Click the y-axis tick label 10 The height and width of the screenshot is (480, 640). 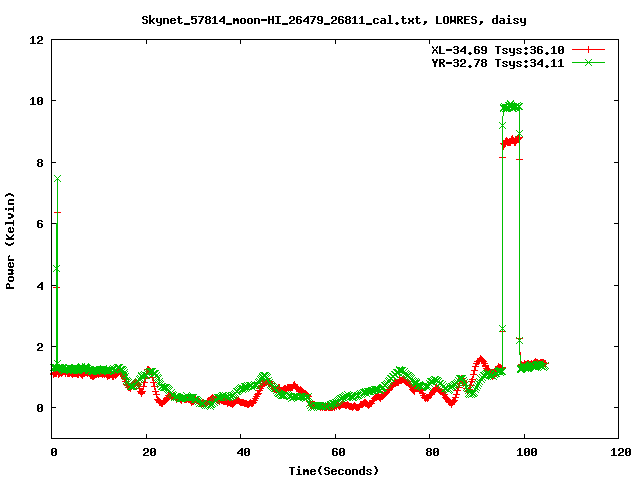pos(36,101)
